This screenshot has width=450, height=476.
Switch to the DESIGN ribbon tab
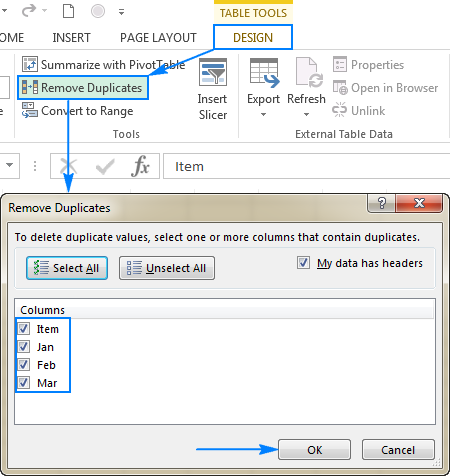[253, 37]
